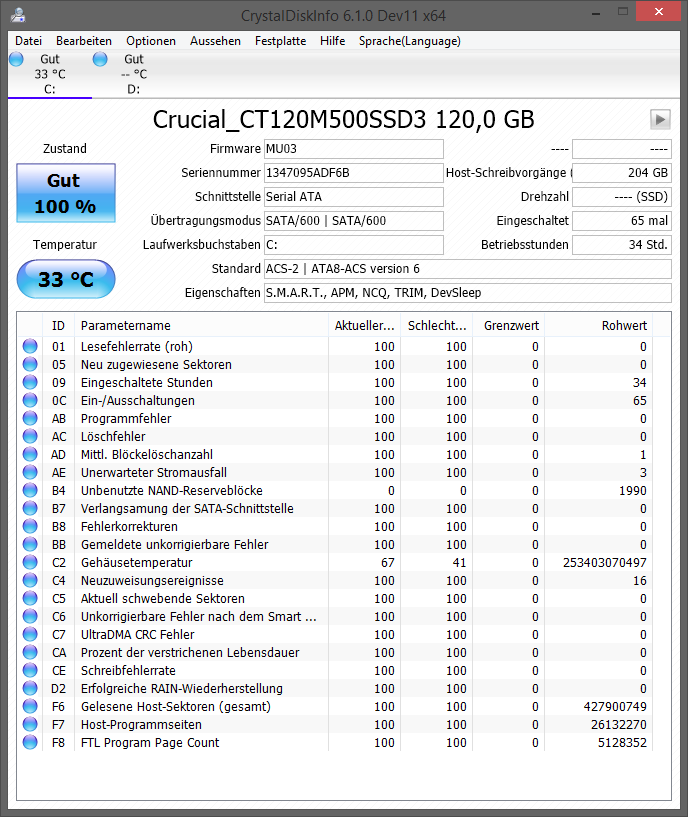The height and width of the screenshot is (817, 688).
Task: Open the Hilfe menu
Action: (333, 41)
